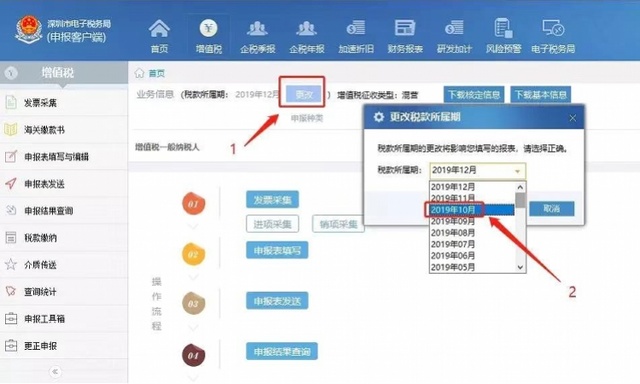
Task: Click the period list scrollbar thumb
Action: click(520, 200)
